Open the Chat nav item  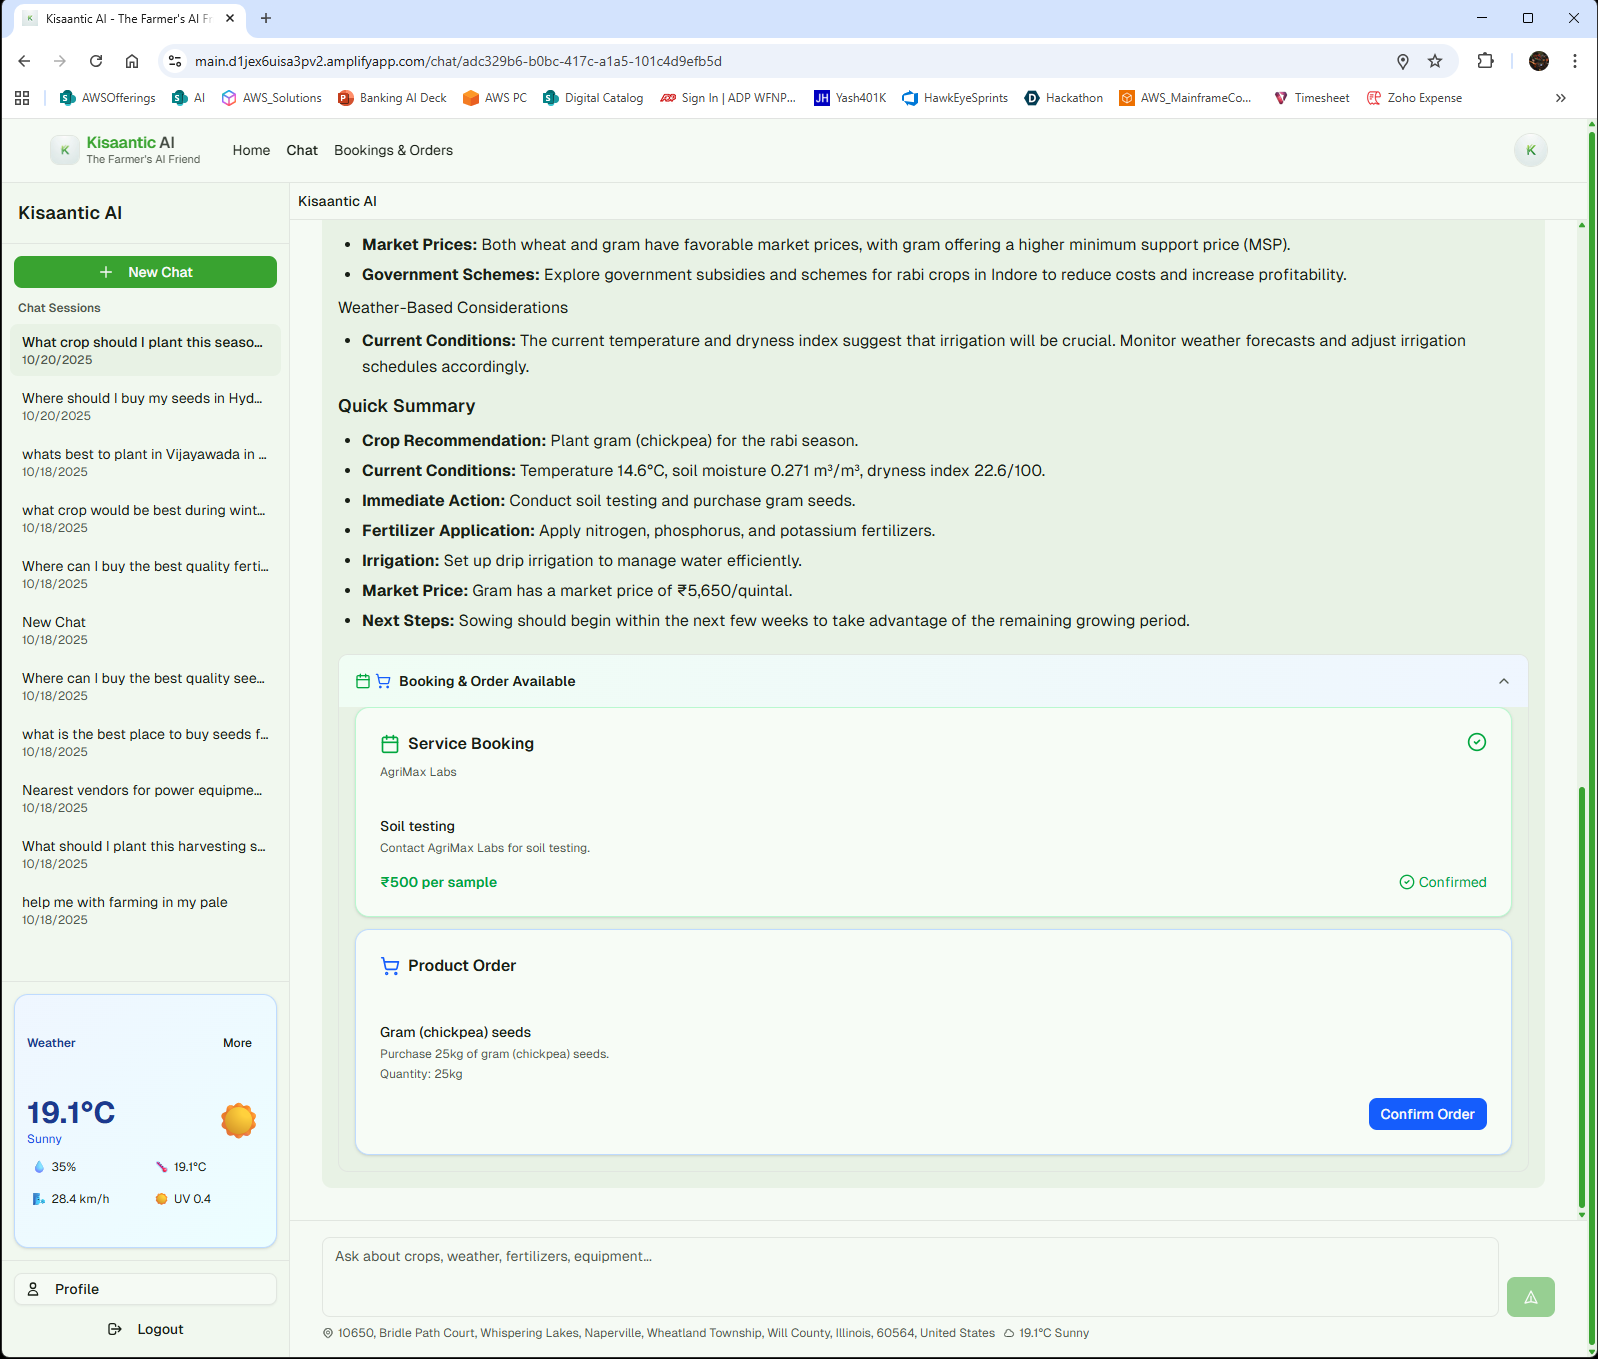[x=302, y=150]
